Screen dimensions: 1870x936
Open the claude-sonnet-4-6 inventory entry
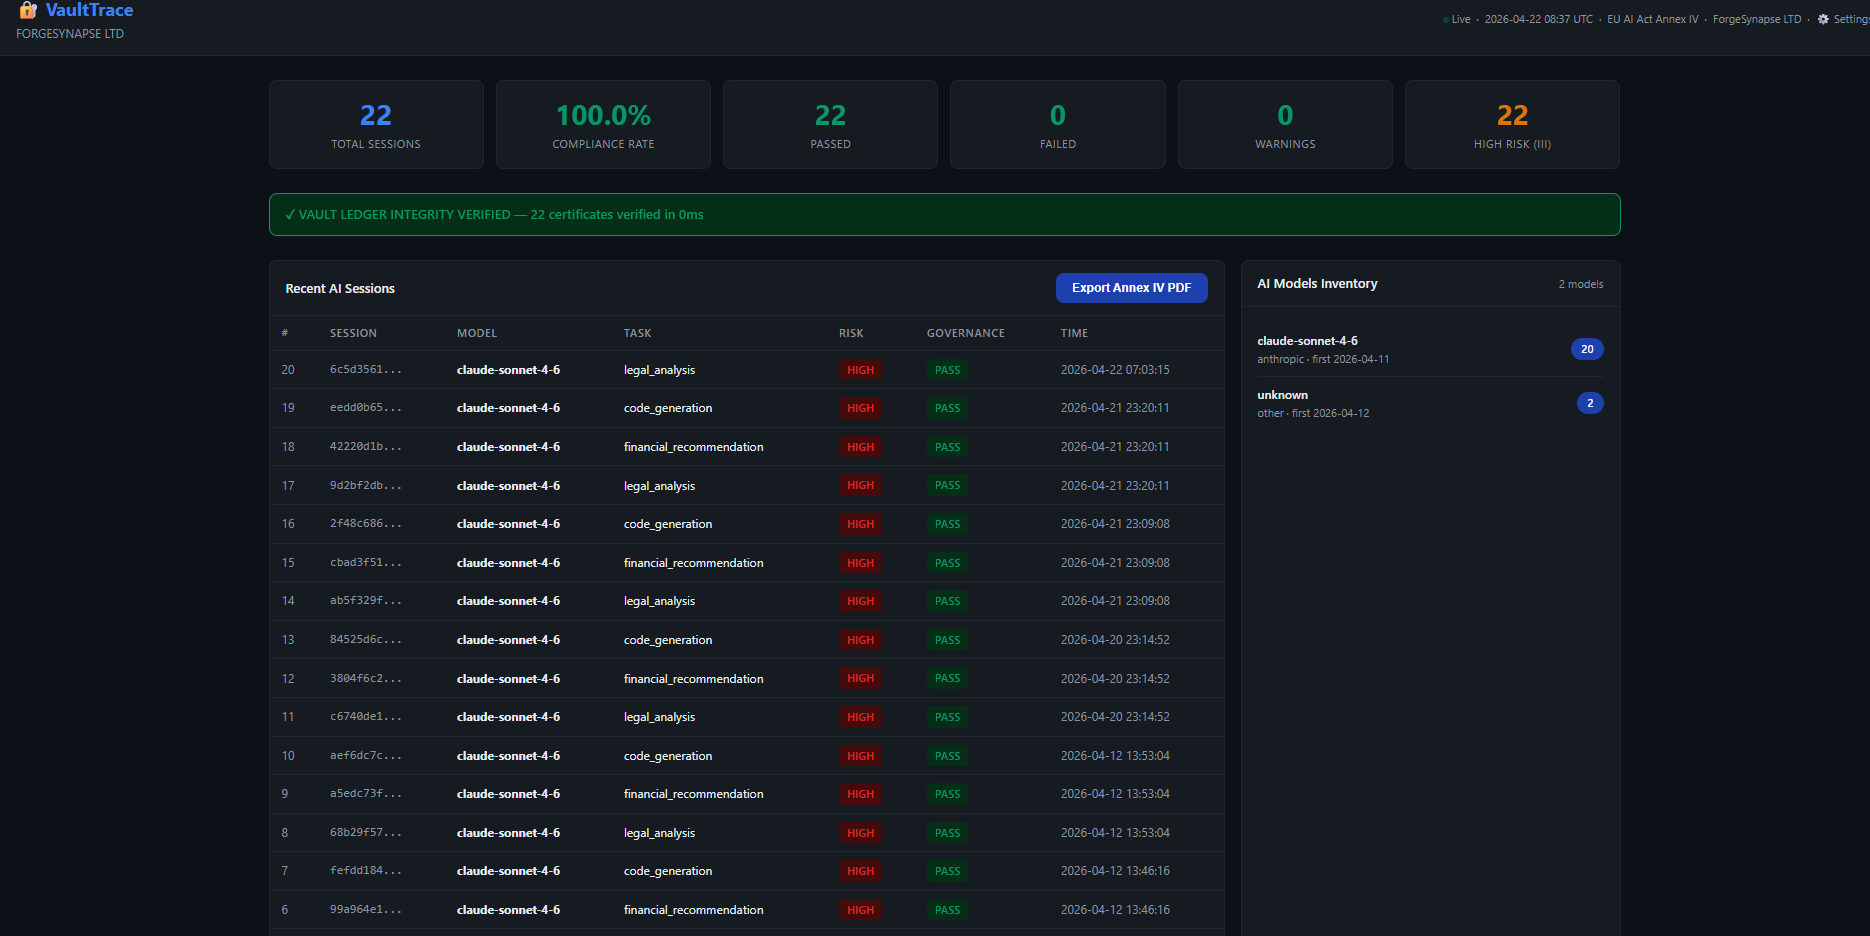[1430, 349]
